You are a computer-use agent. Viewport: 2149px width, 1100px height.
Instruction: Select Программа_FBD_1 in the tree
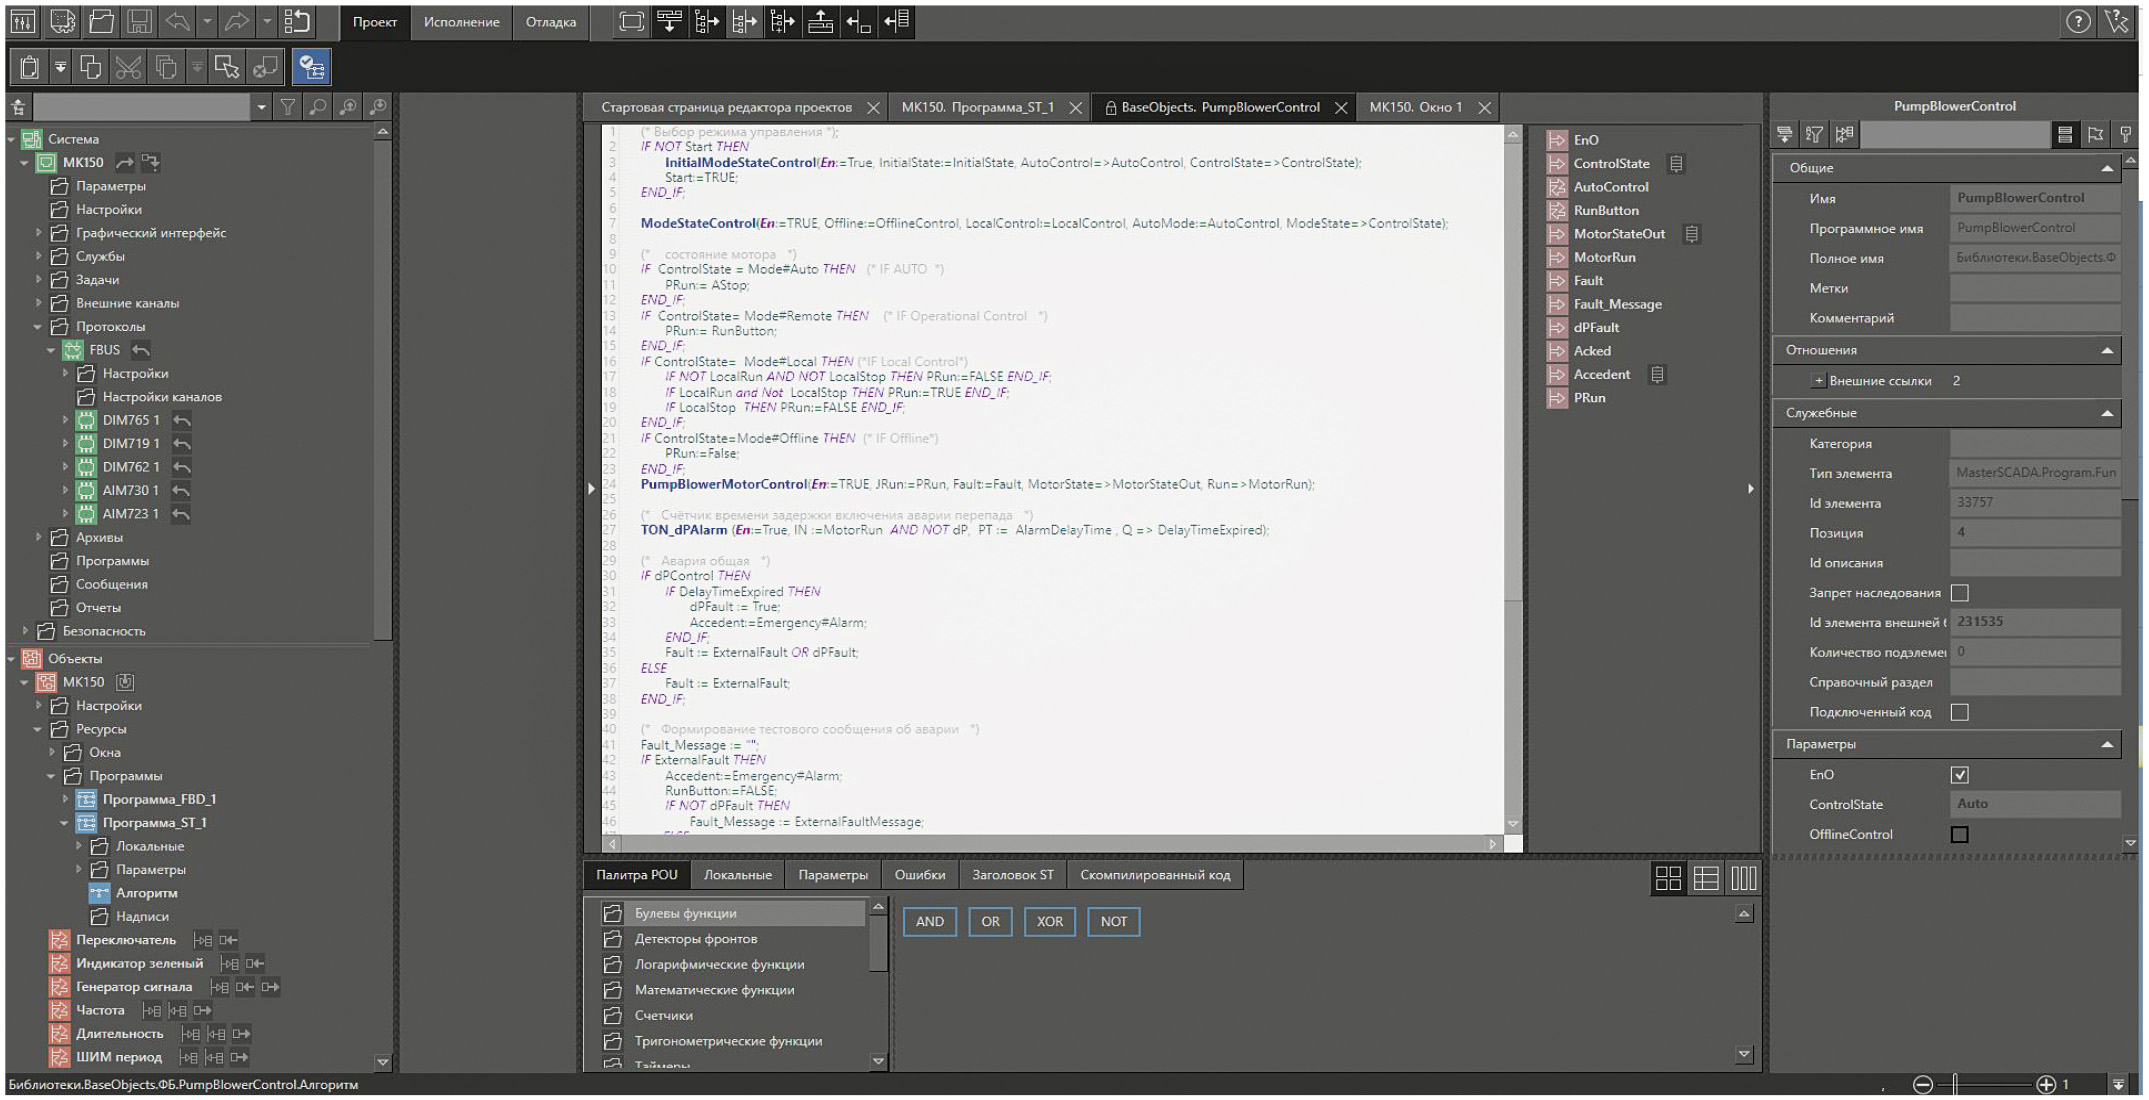159,799
